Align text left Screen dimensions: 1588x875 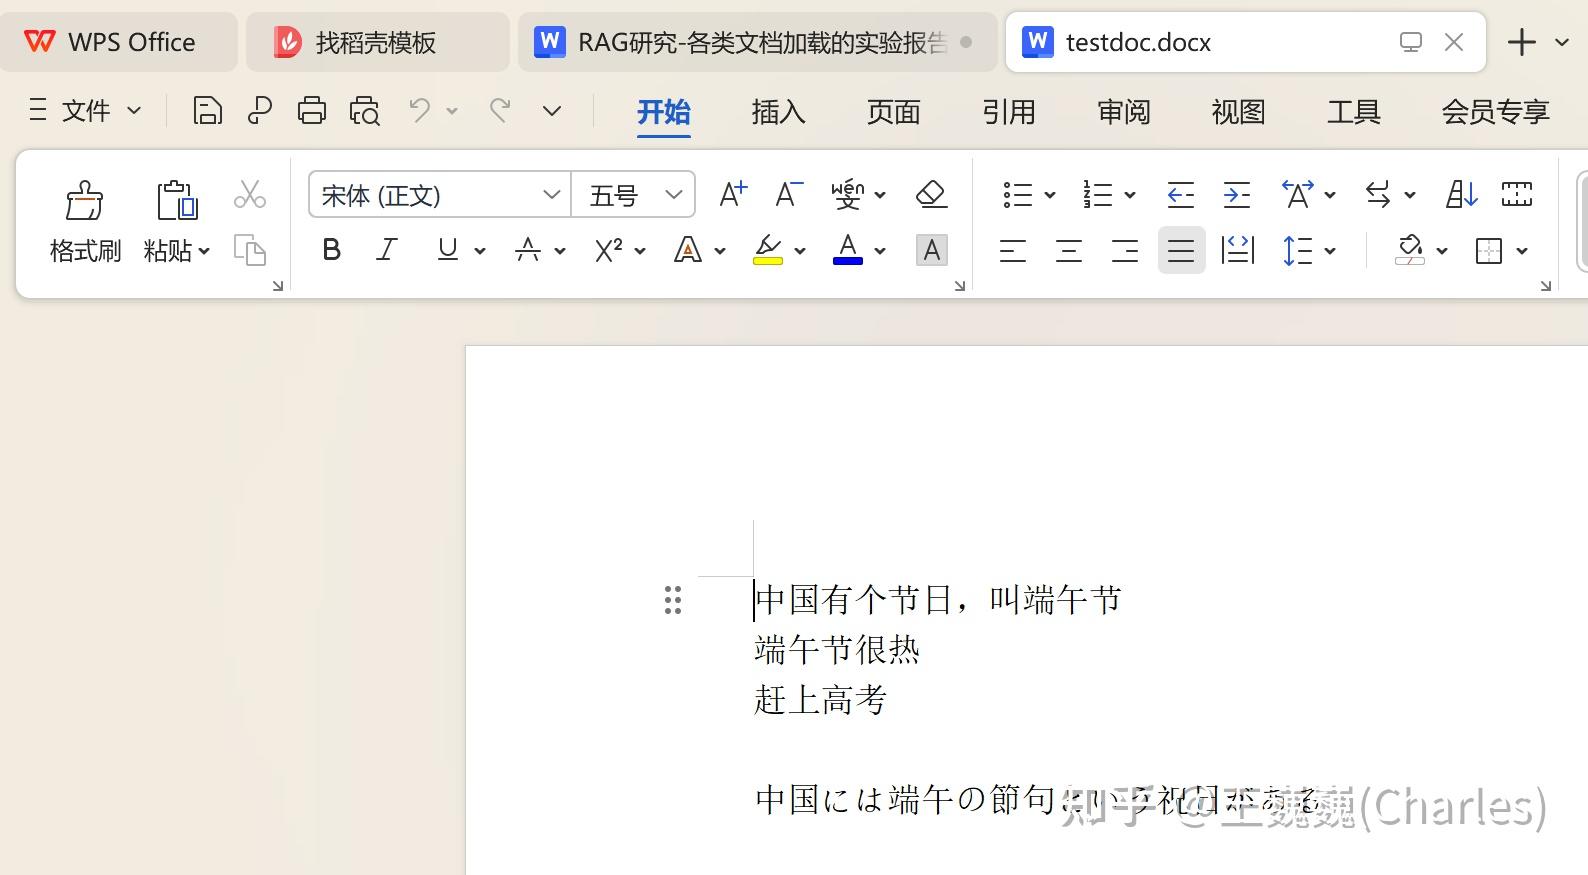click(1013, 250)
